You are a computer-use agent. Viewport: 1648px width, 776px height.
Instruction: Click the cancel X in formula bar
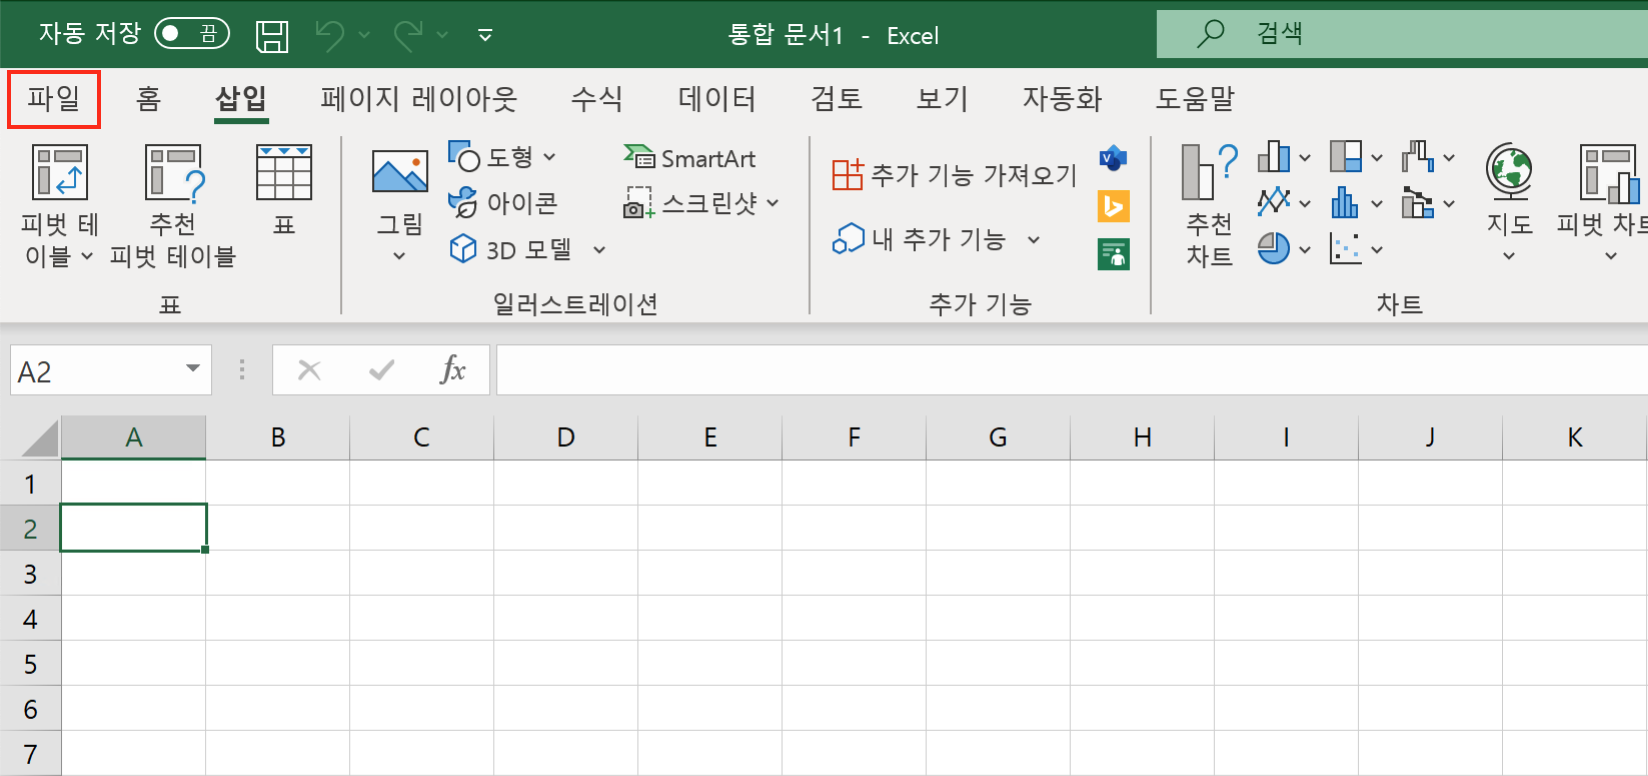pyautogui.click(x=310, y=370)
